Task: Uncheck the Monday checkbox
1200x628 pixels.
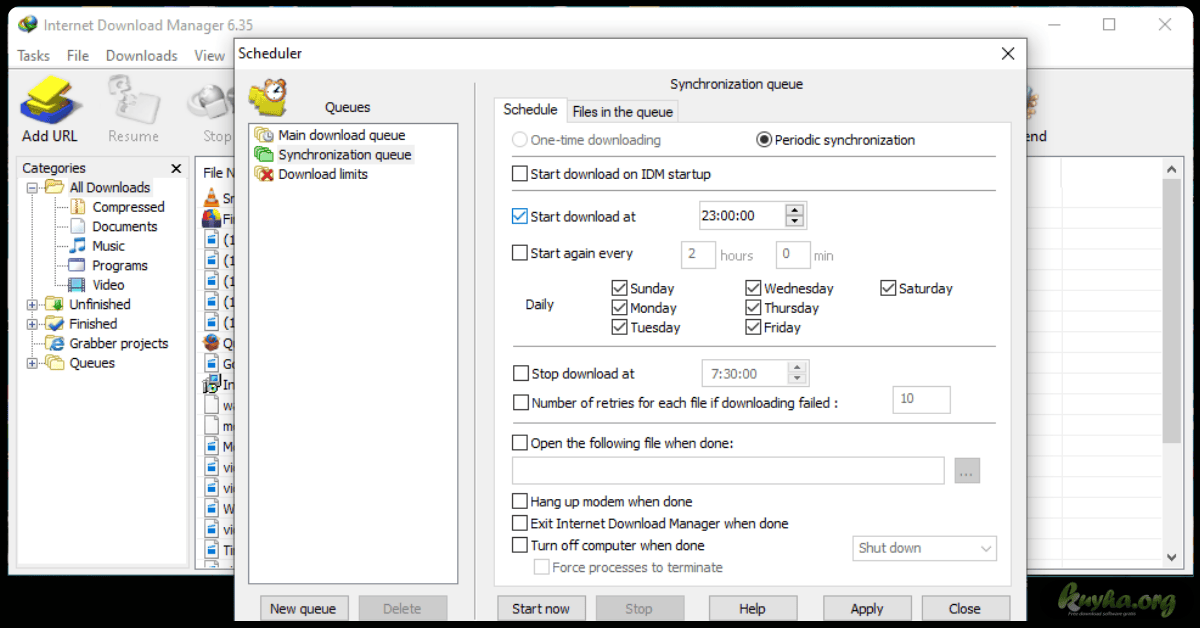Action: pyautogui.click(x=619, y=308)
